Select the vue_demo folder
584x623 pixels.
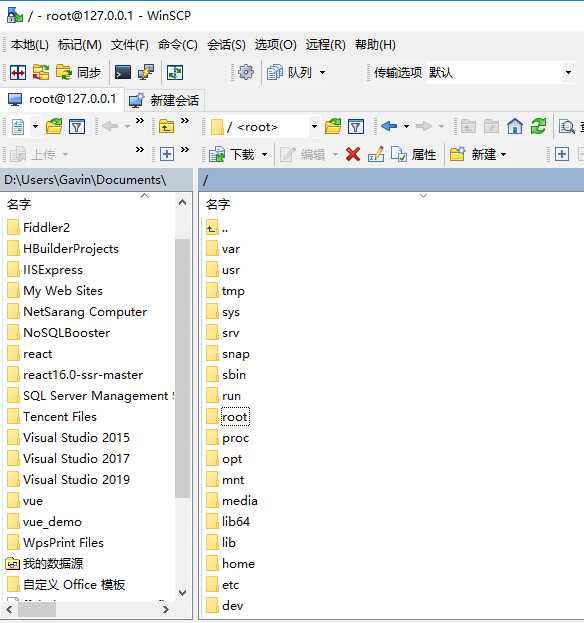click(44, 522)
